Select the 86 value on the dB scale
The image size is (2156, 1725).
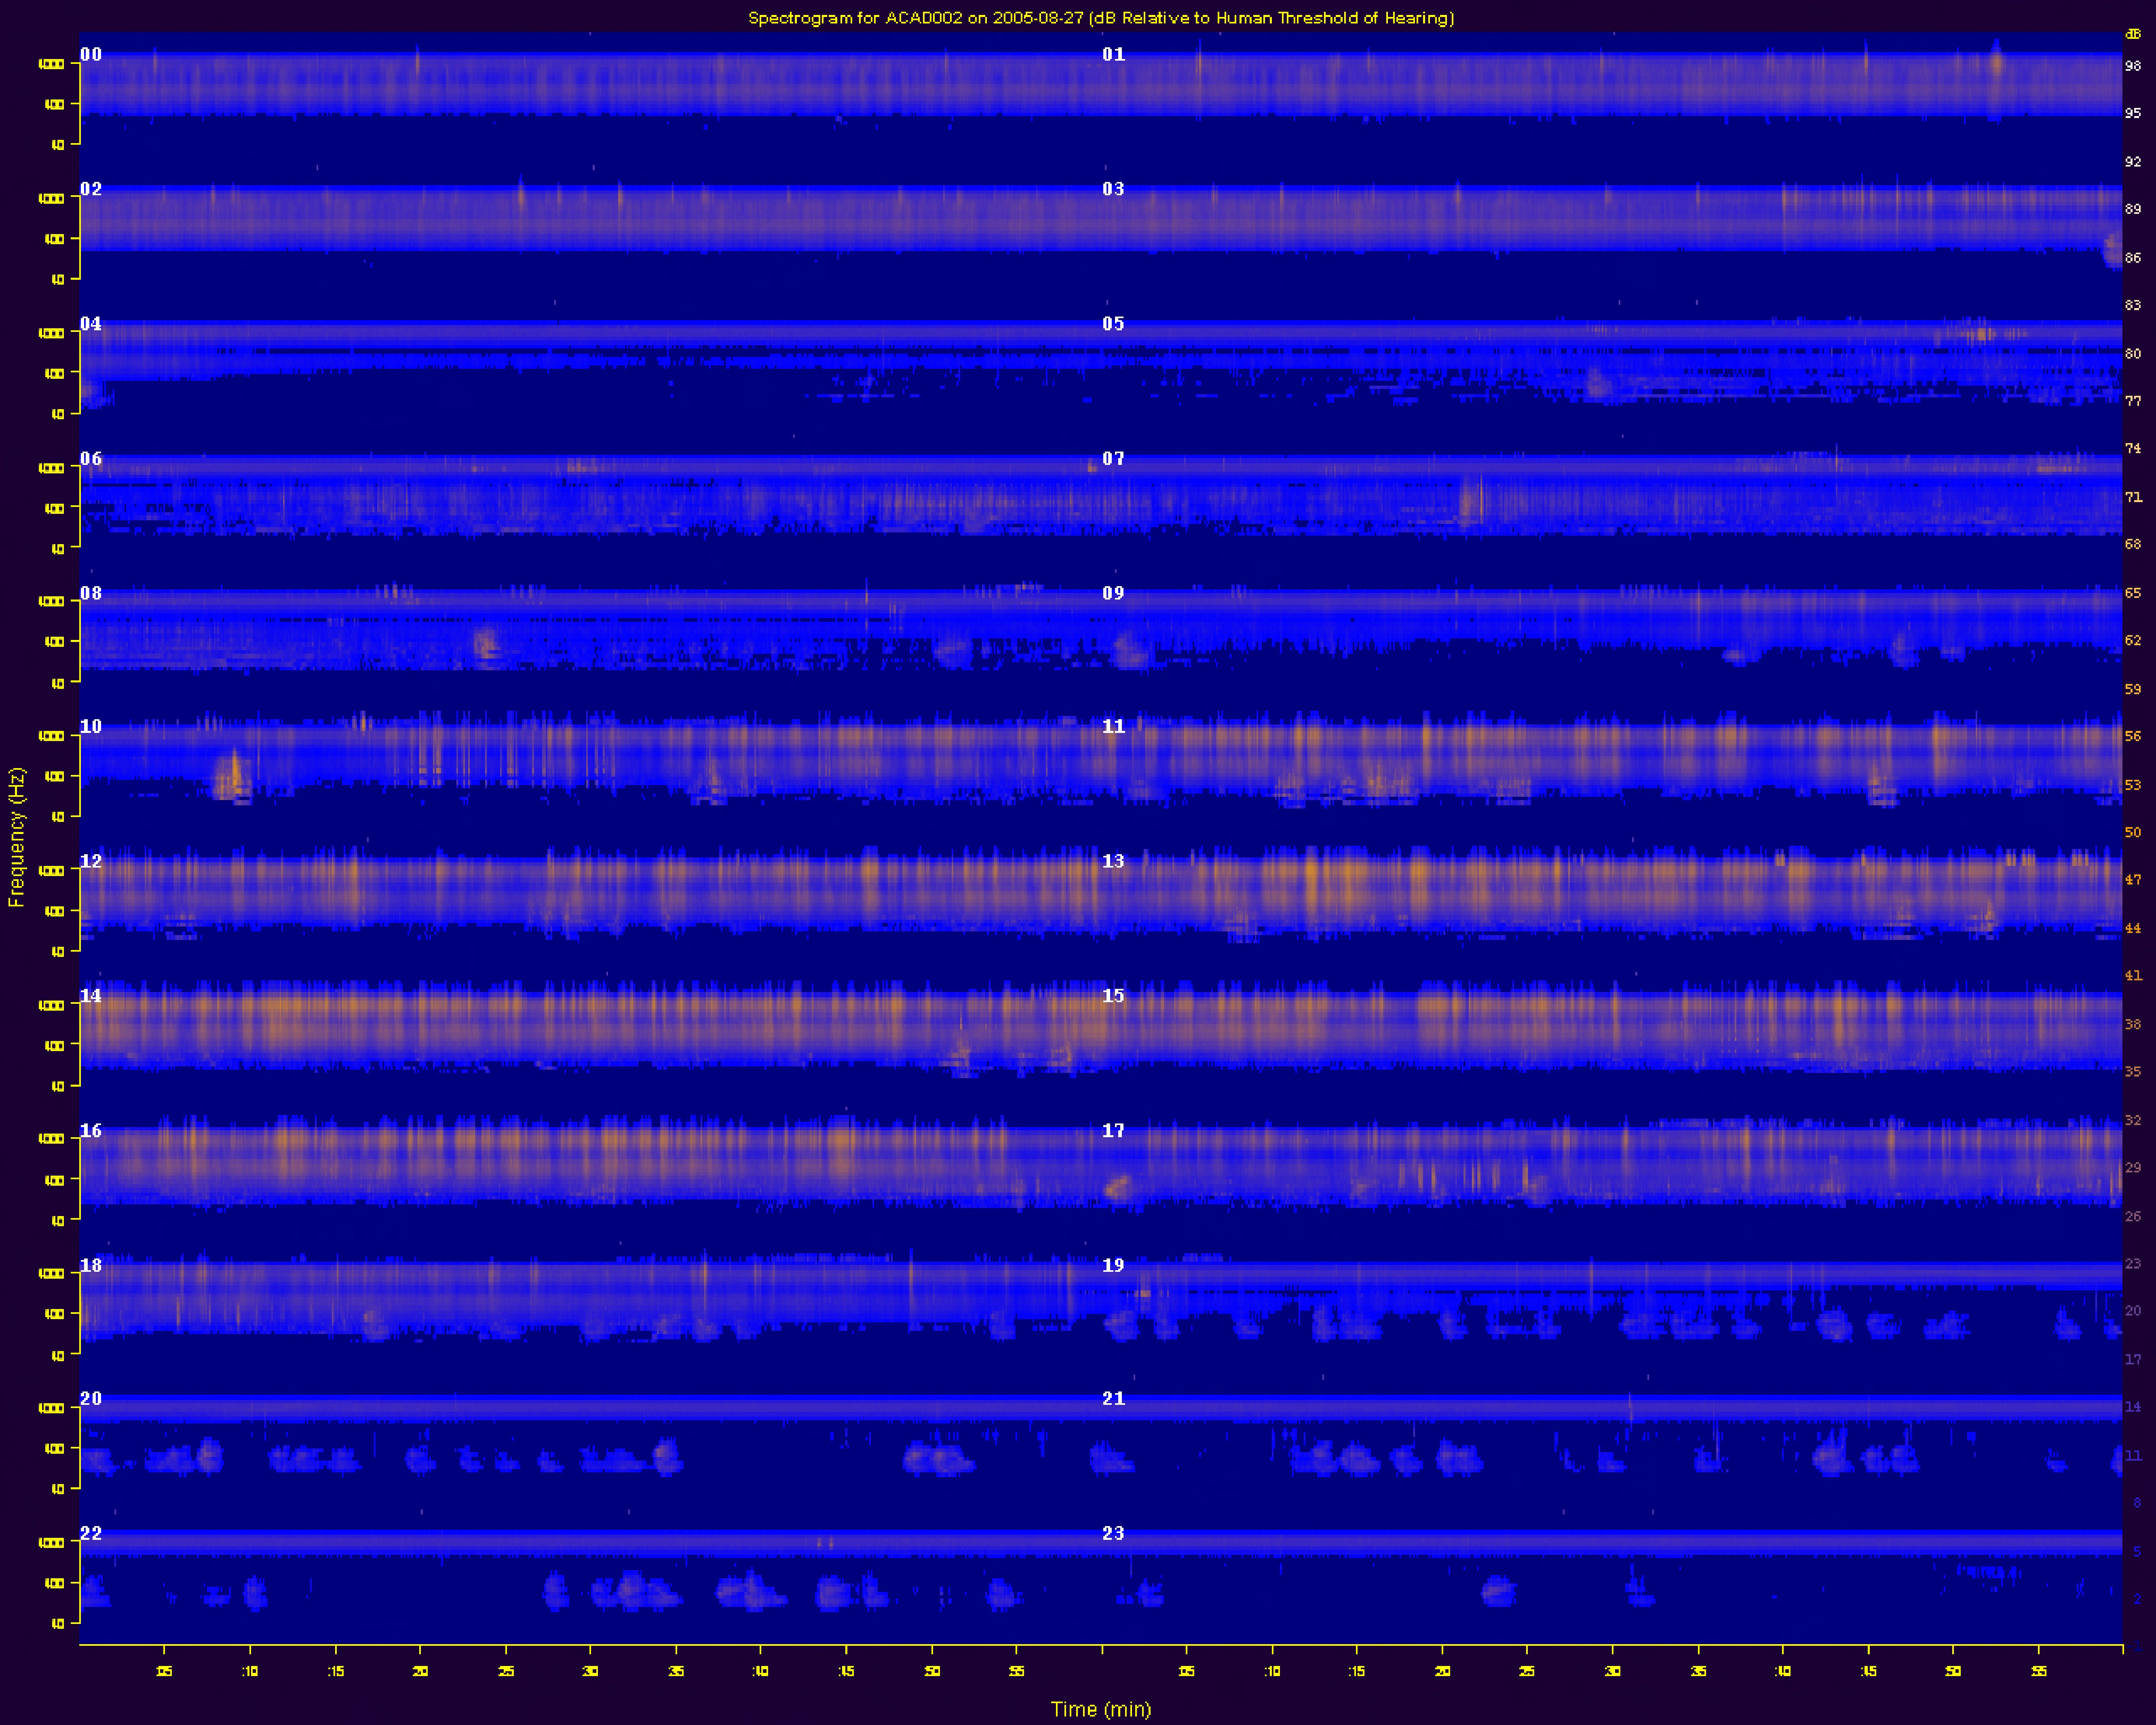pos(2133,257)
